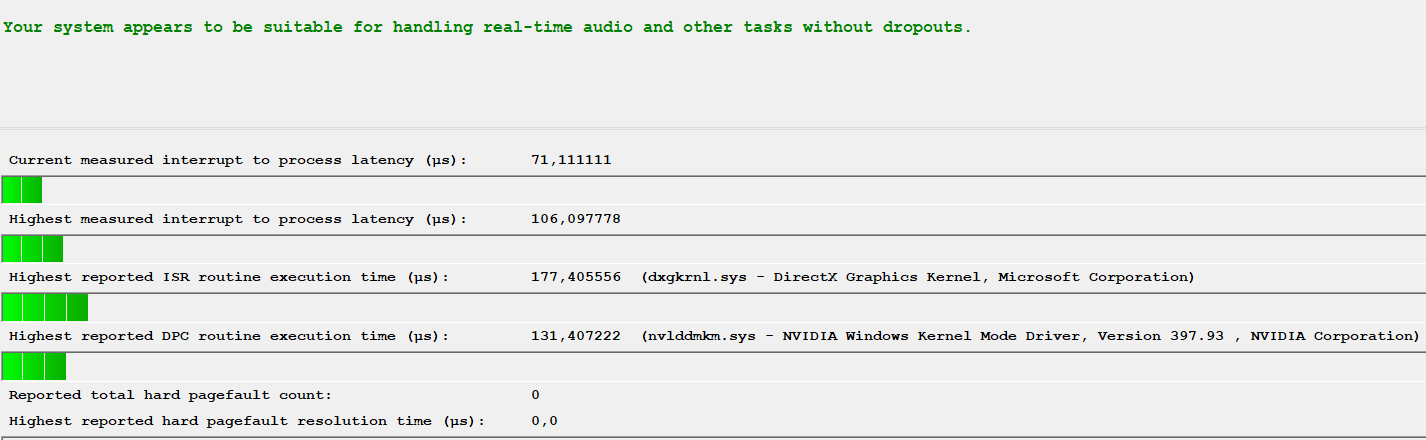Click the nvlddmkm.sys NVIDIA driver entry
Screen dimensions: 1426x440
click(x=1030, y=336)
